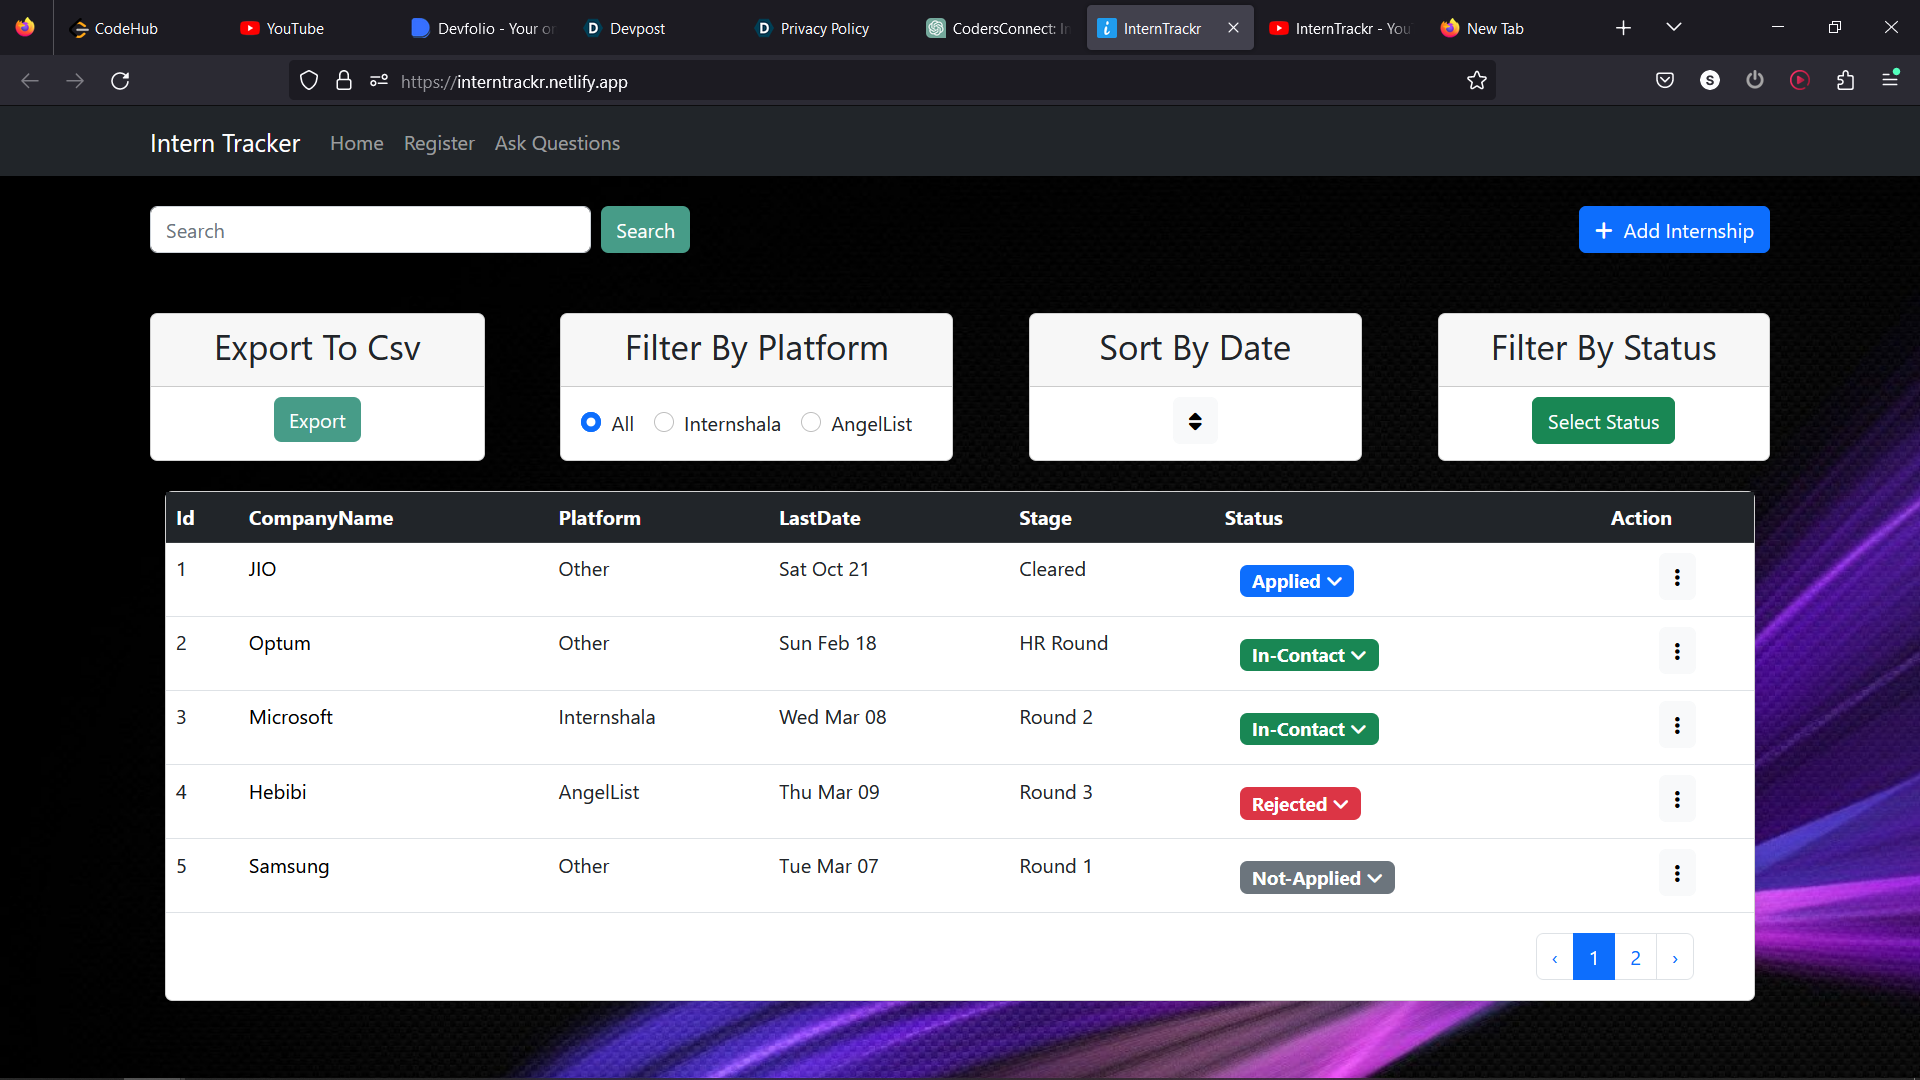This screenshot has height=1080, width=1920.
Task: Select the All platform radio button
Action: pyautogui.click(x=591, y=423)
